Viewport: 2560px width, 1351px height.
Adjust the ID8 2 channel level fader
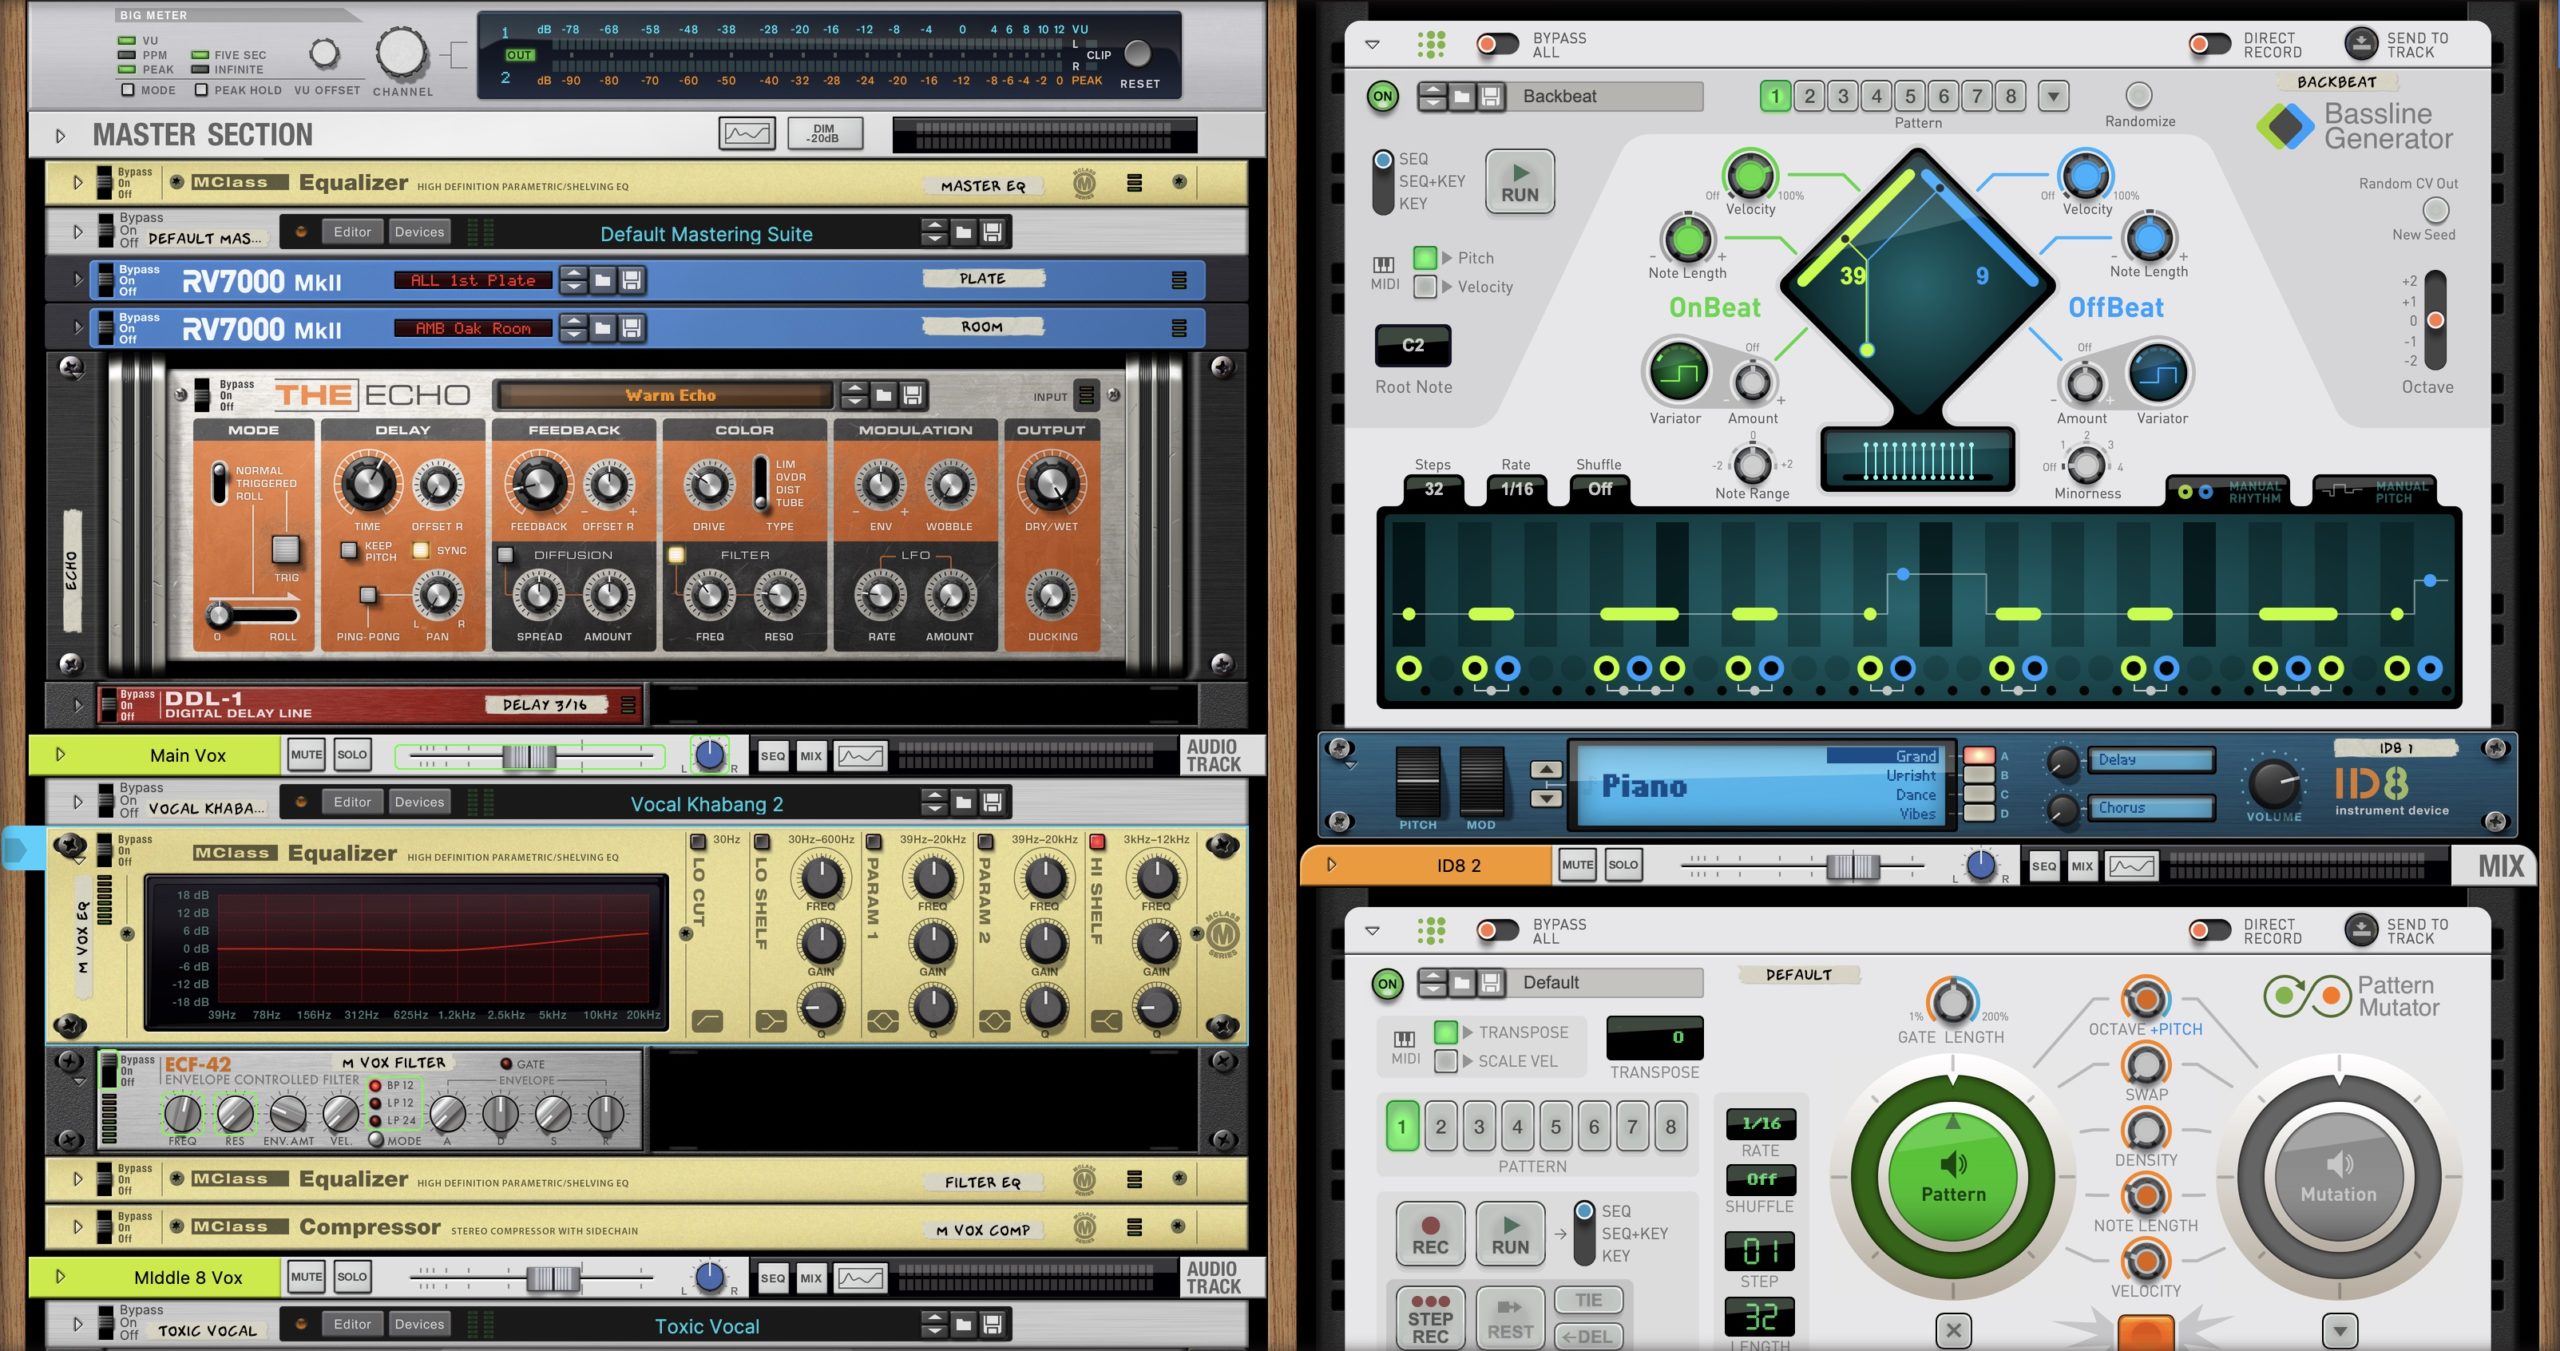tap(1853, 867)
